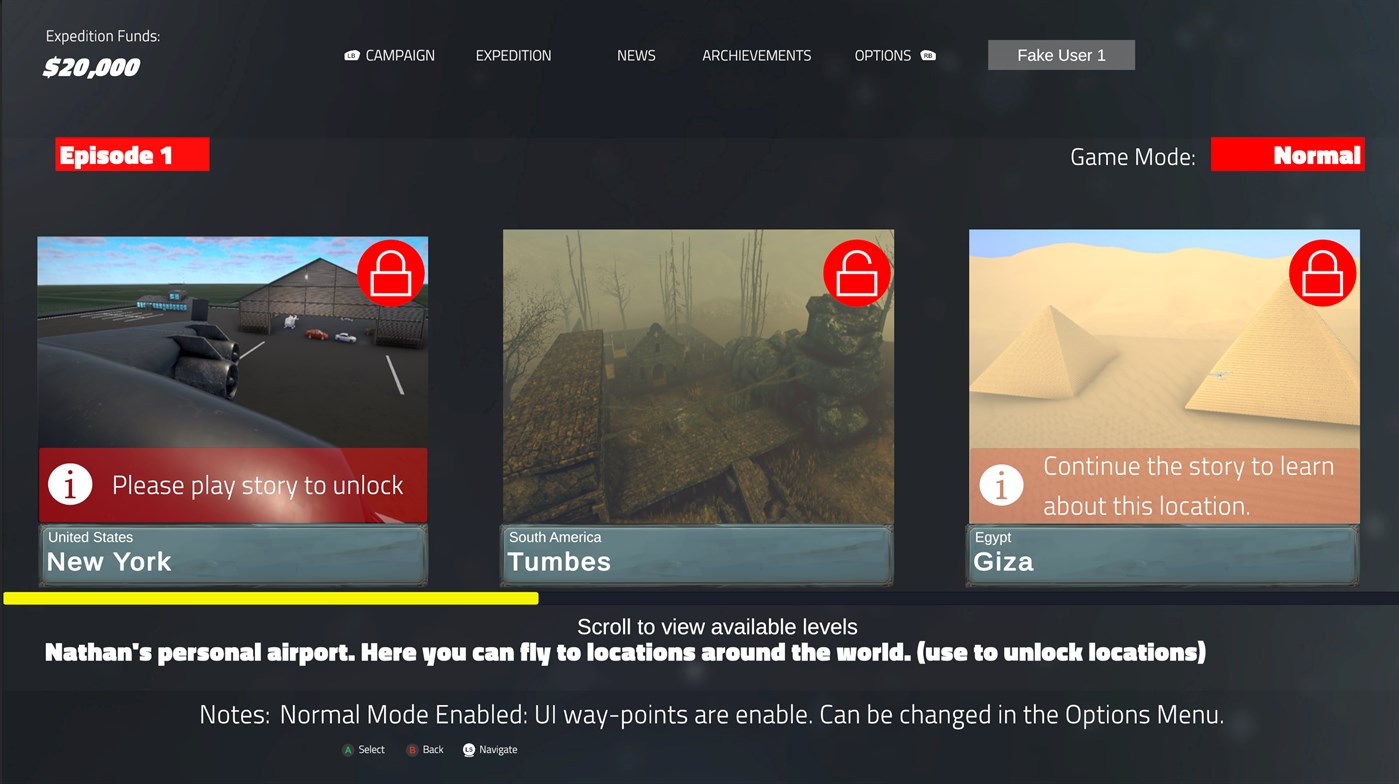Click the Fake User 1 button
Image resolution: width=1399 pixels, height=784 pixels.
1061,55
